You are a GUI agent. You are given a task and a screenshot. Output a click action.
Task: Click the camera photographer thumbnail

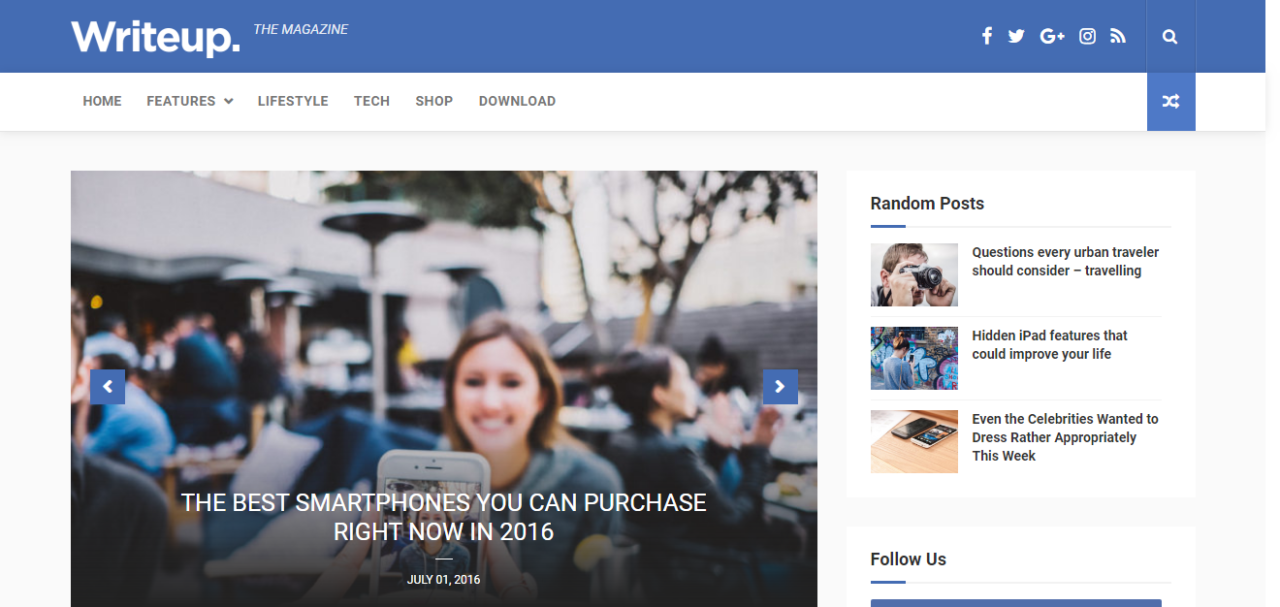[914, 275]
